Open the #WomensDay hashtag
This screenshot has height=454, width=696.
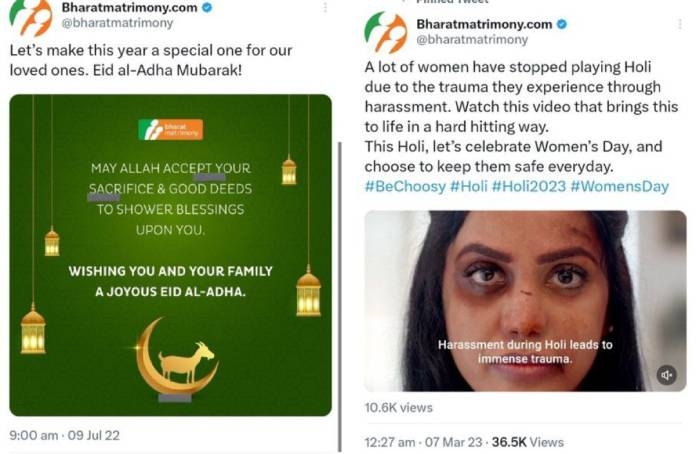click(620, 186)
